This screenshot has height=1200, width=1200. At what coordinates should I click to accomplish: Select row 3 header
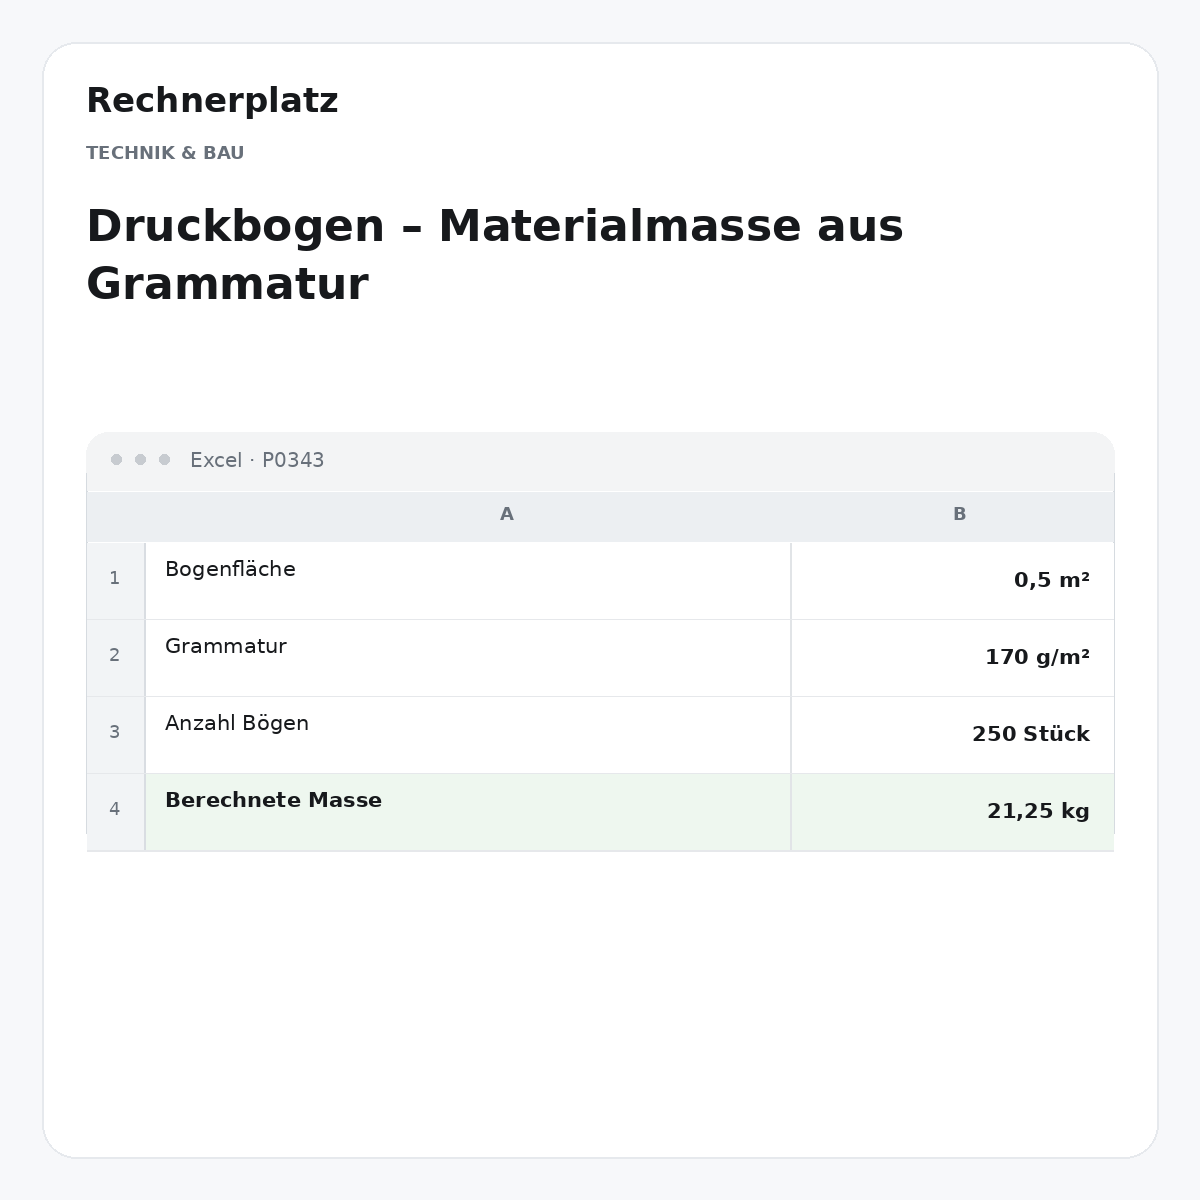[115, 735]
